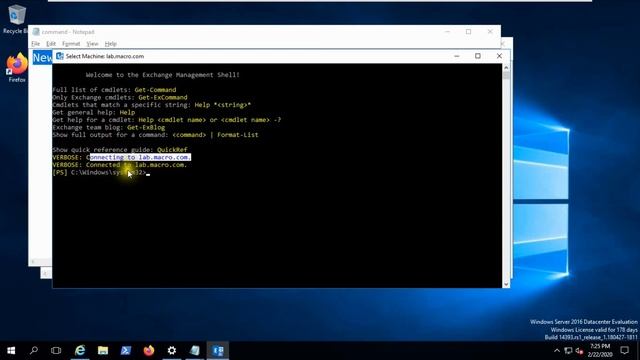Image resolution: width=640 pixels, height=360 pixels.
Task: Click the 'Format-List' text in the shell
Action: [x=238, y=135]
